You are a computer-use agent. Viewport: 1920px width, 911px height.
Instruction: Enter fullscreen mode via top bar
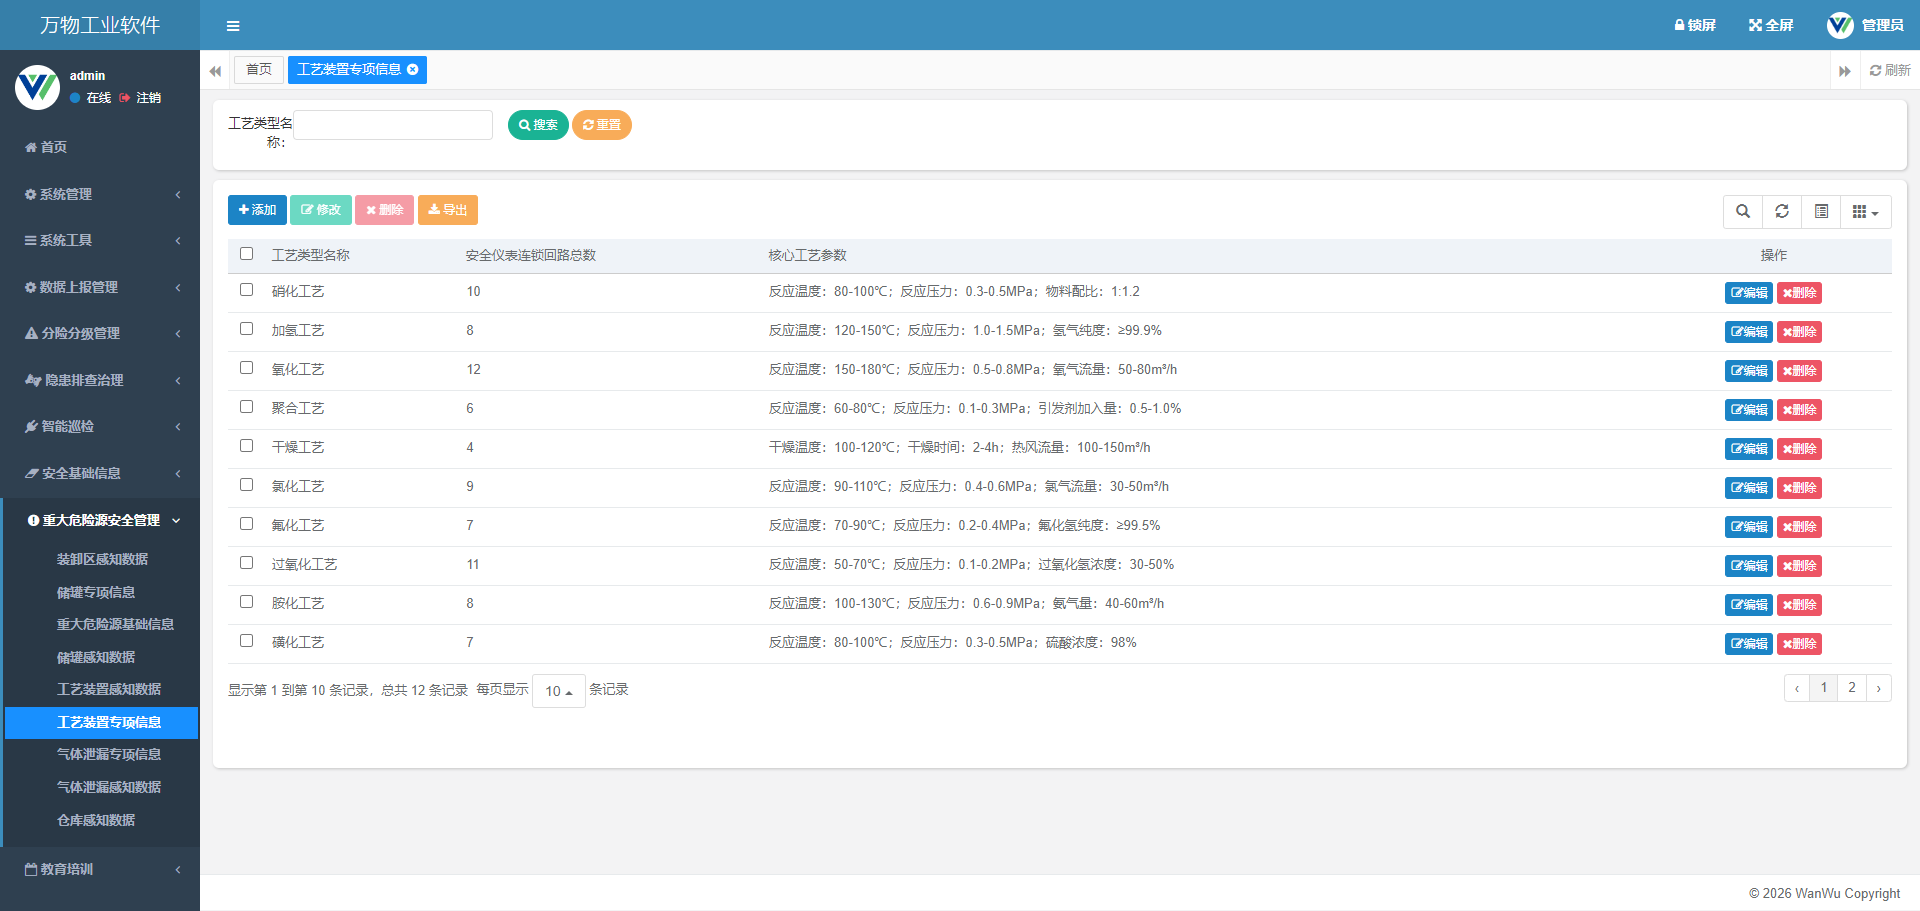[1770, 25]
